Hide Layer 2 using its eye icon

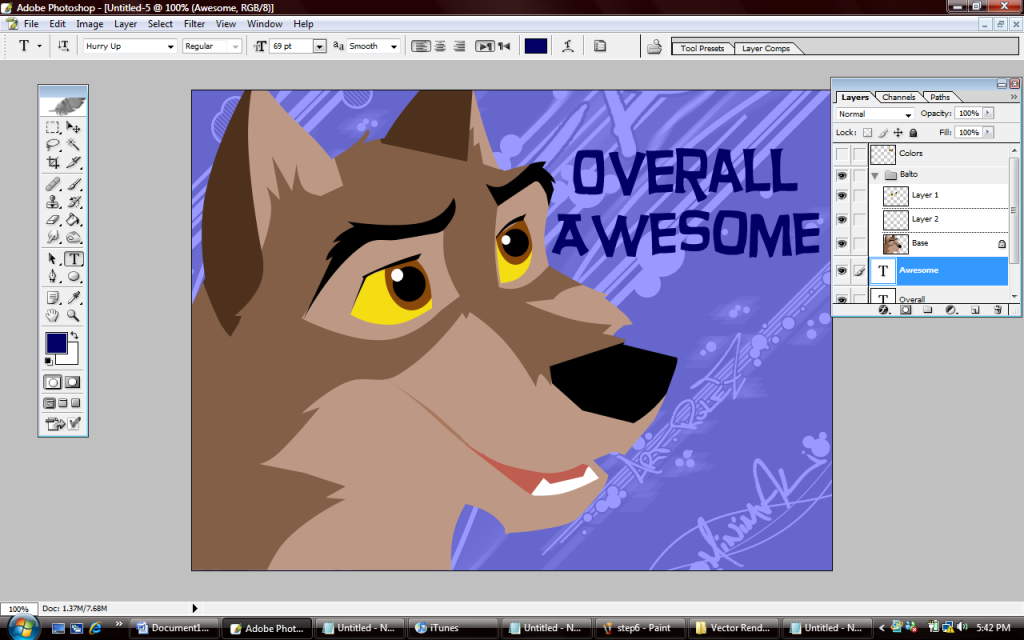click(x=842, y=219)
